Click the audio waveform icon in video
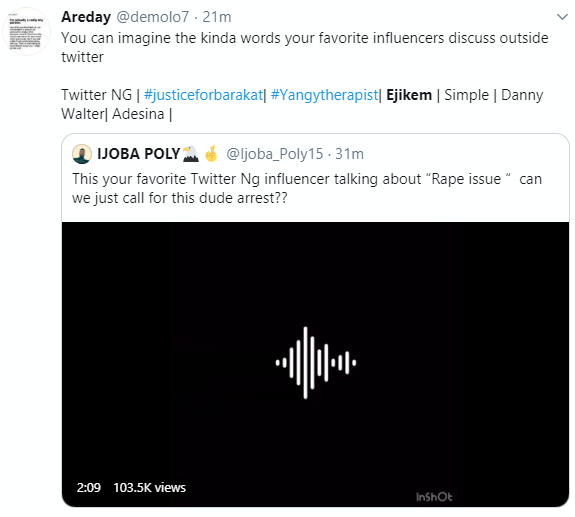This screenshot has width=575, height=517. point(316,362)
